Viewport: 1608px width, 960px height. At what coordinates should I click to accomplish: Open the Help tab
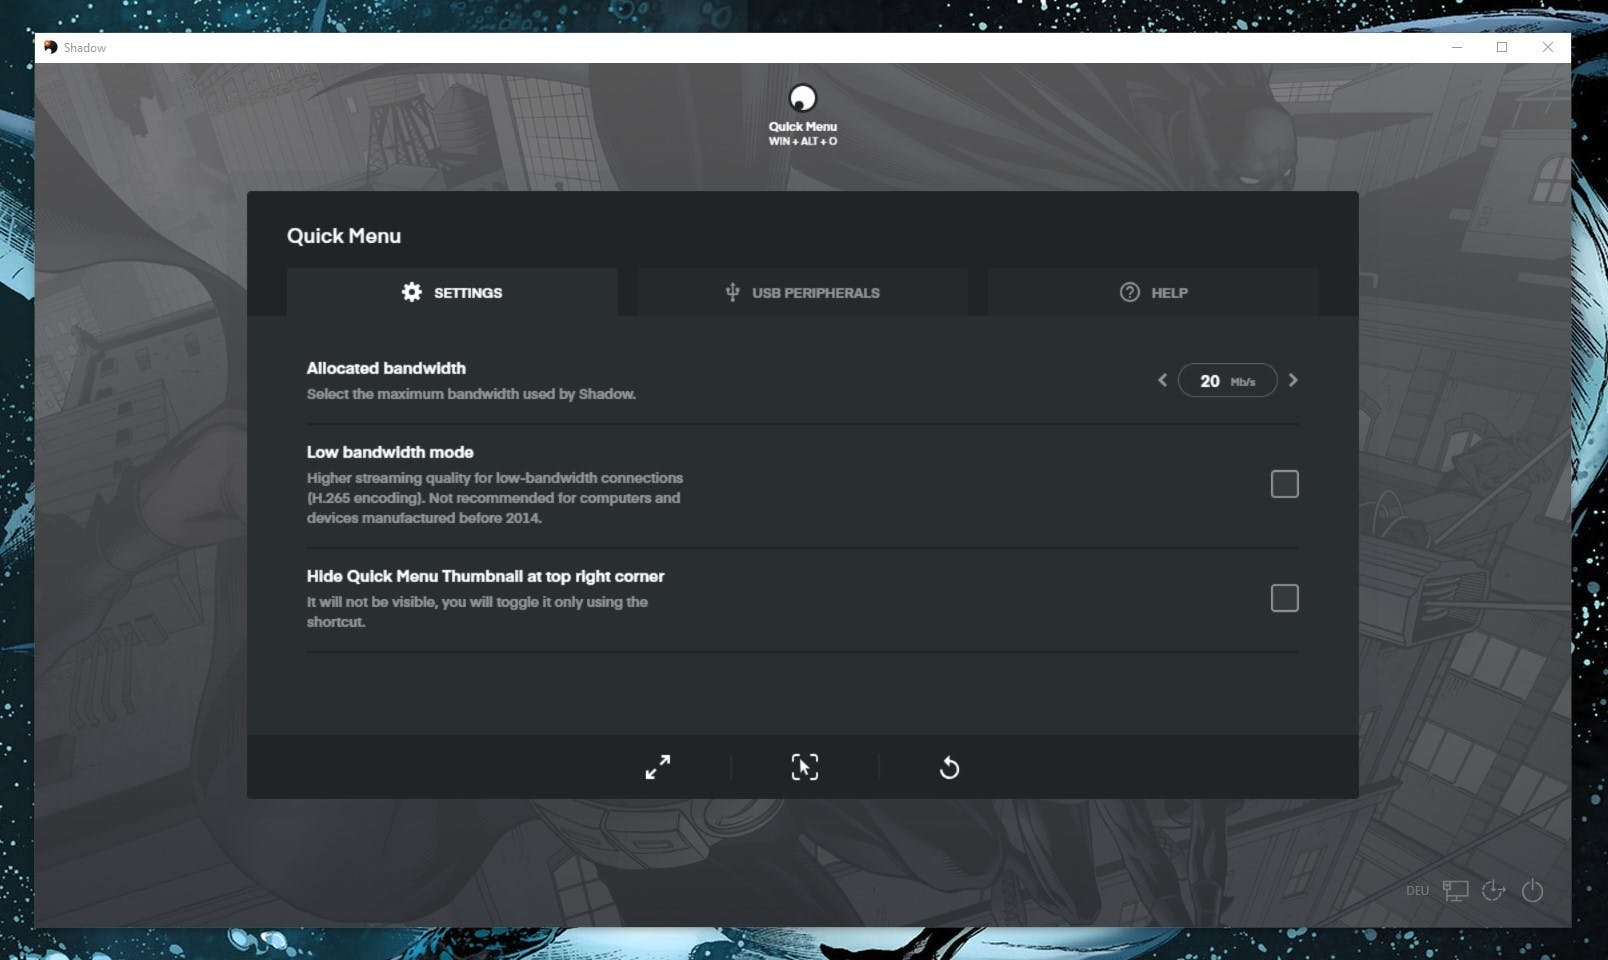1153,292
